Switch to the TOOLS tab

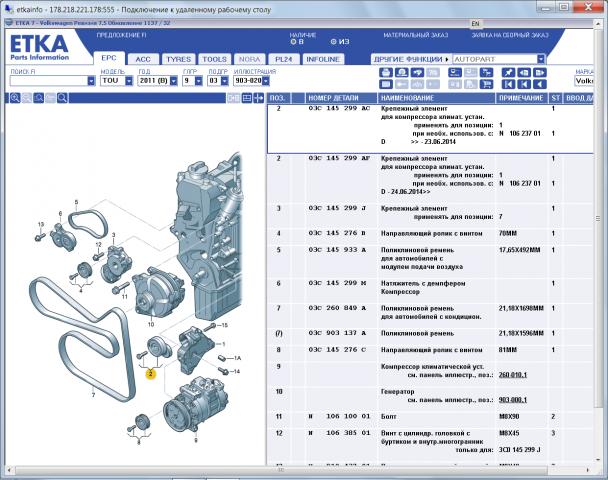214,59
